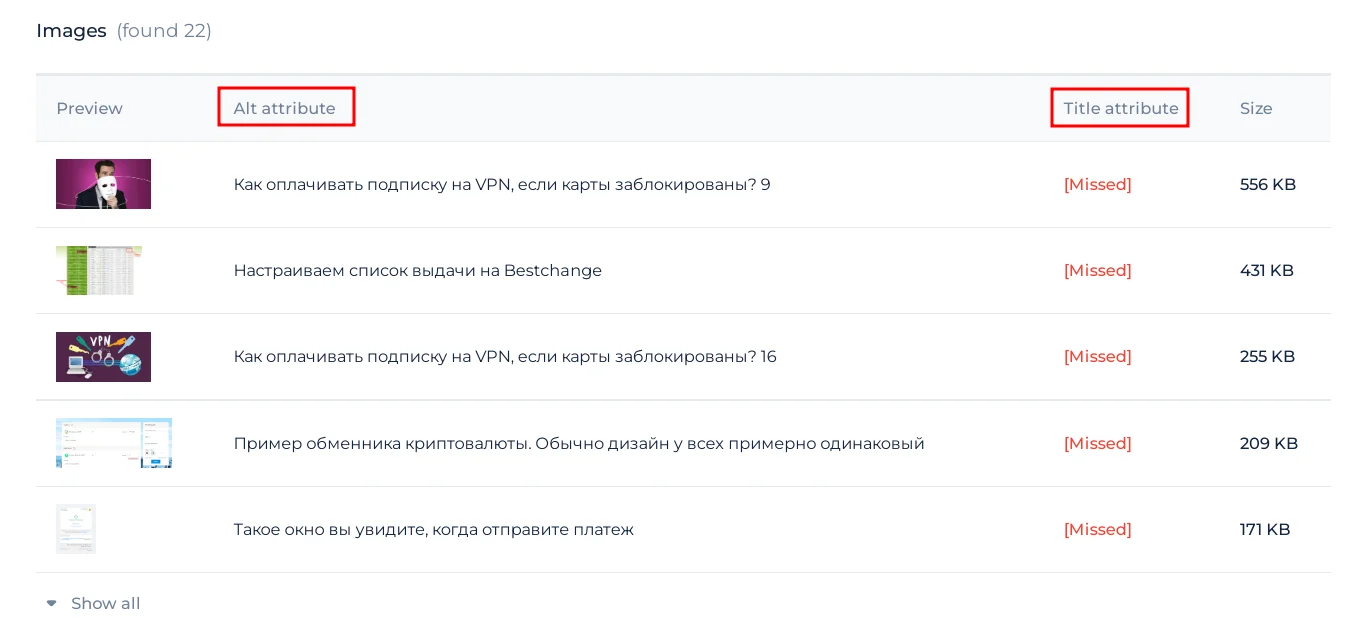Select the Пример обменника криптовалюты alt text
This screenshot has height=642, width=1364.
[x=578, y=443]
